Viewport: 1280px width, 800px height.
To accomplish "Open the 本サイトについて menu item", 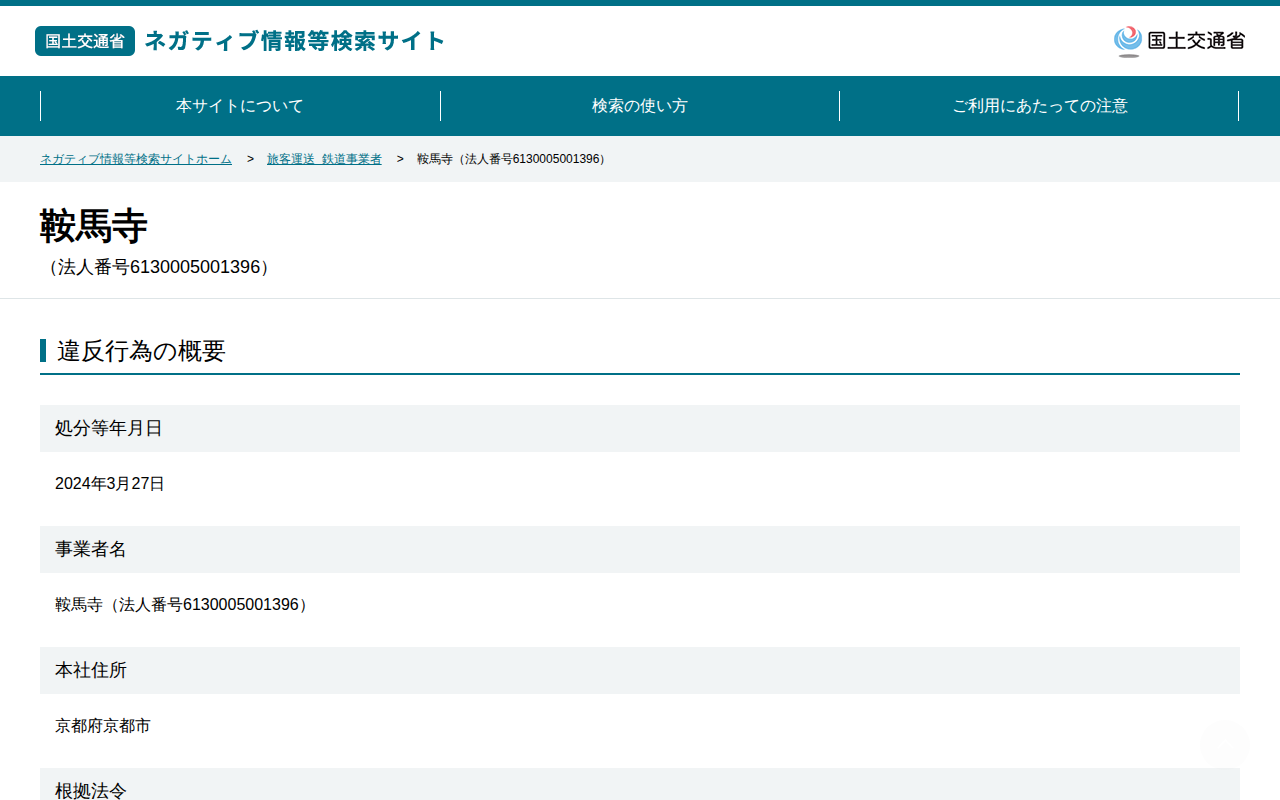I will [x=240, y=106].
